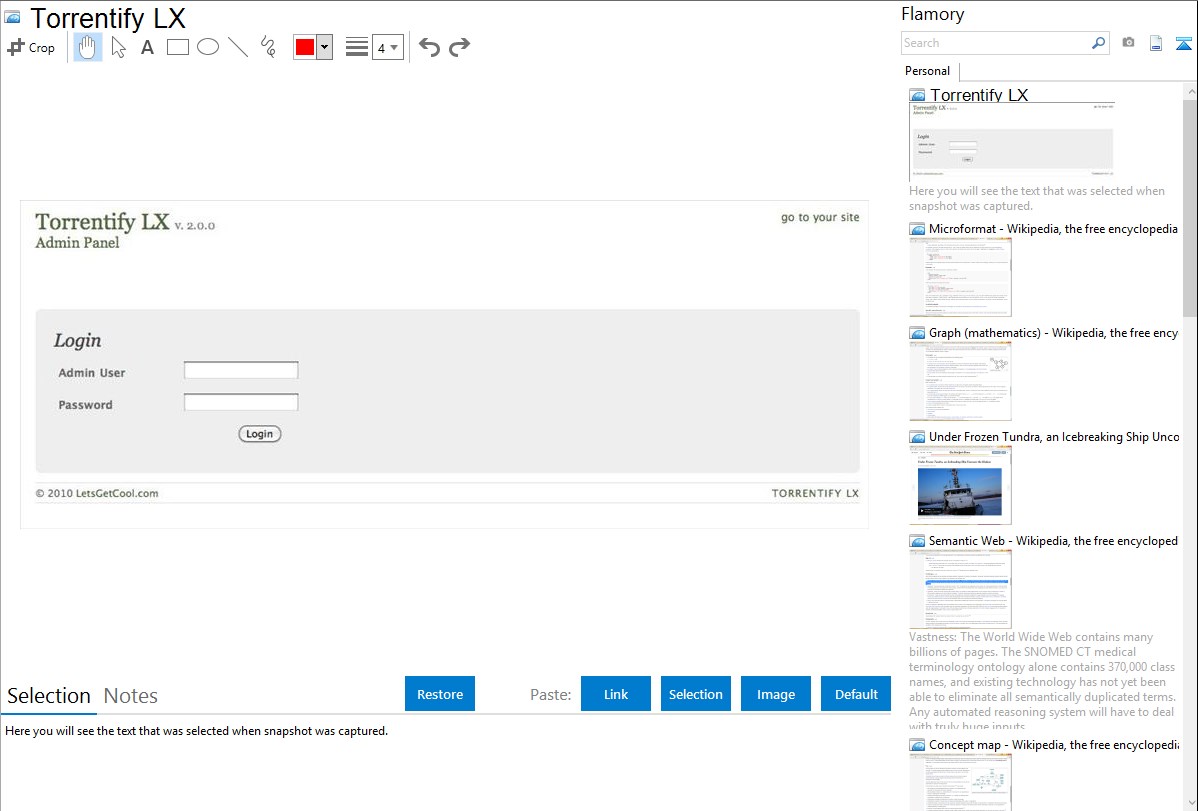Select the Crop tool
Screen dimensions: 1198x811
click(31, 47)
